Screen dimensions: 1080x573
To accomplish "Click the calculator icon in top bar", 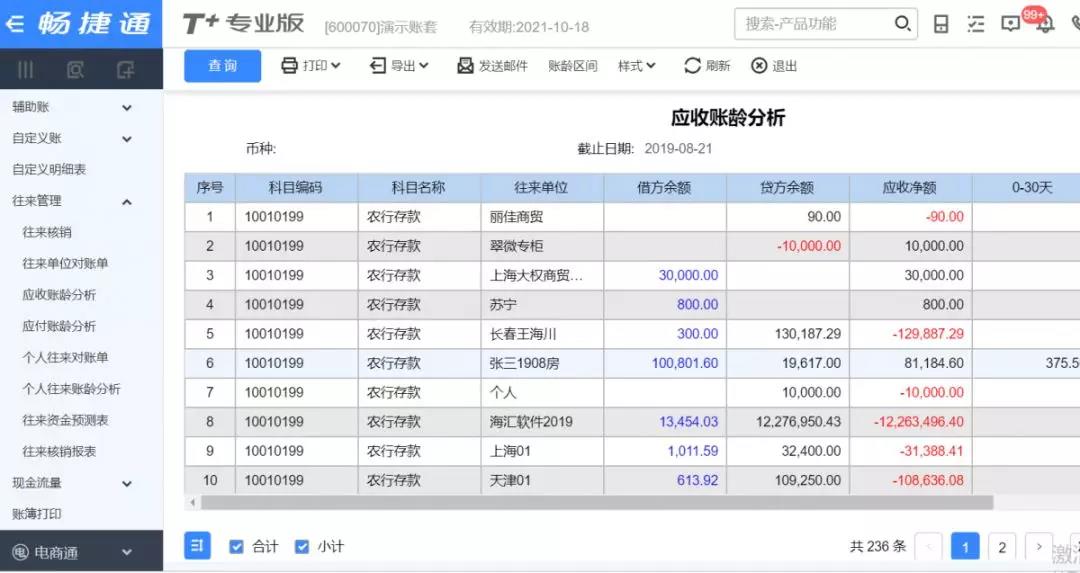I will [941, 24].
